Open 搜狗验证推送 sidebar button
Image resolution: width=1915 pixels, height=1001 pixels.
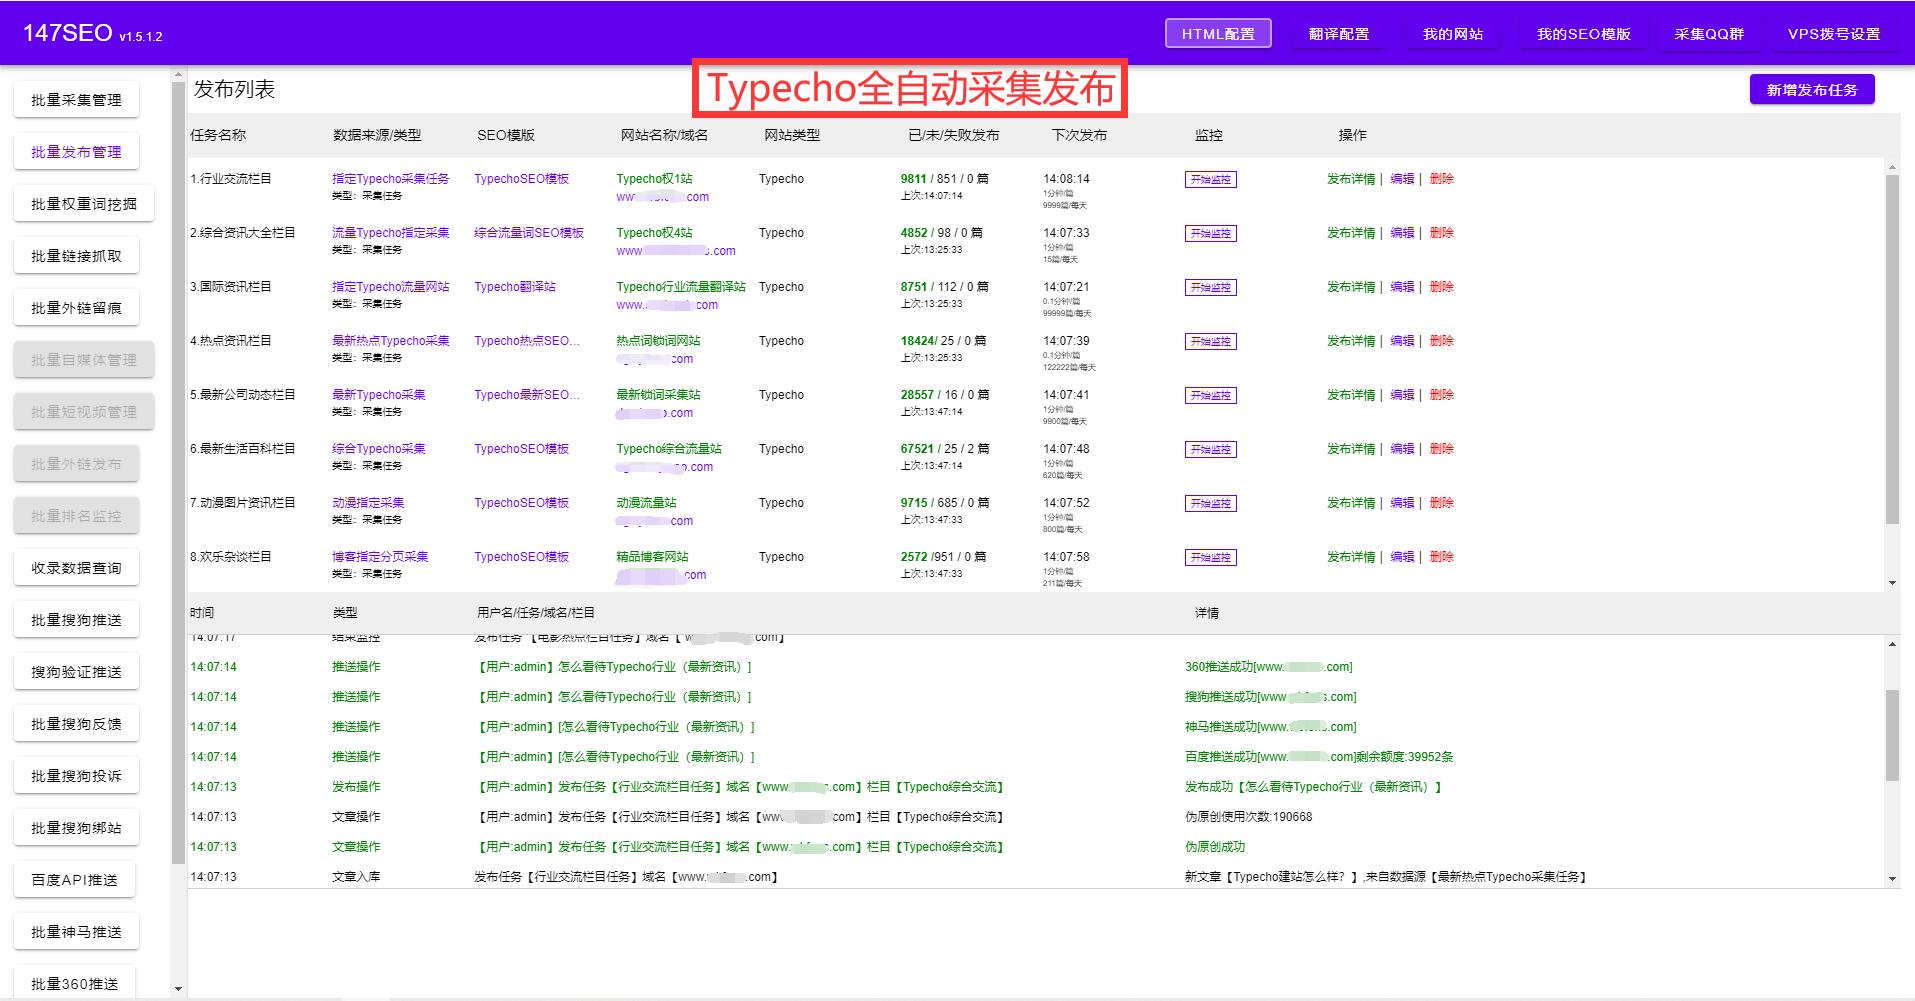point(76,672)
